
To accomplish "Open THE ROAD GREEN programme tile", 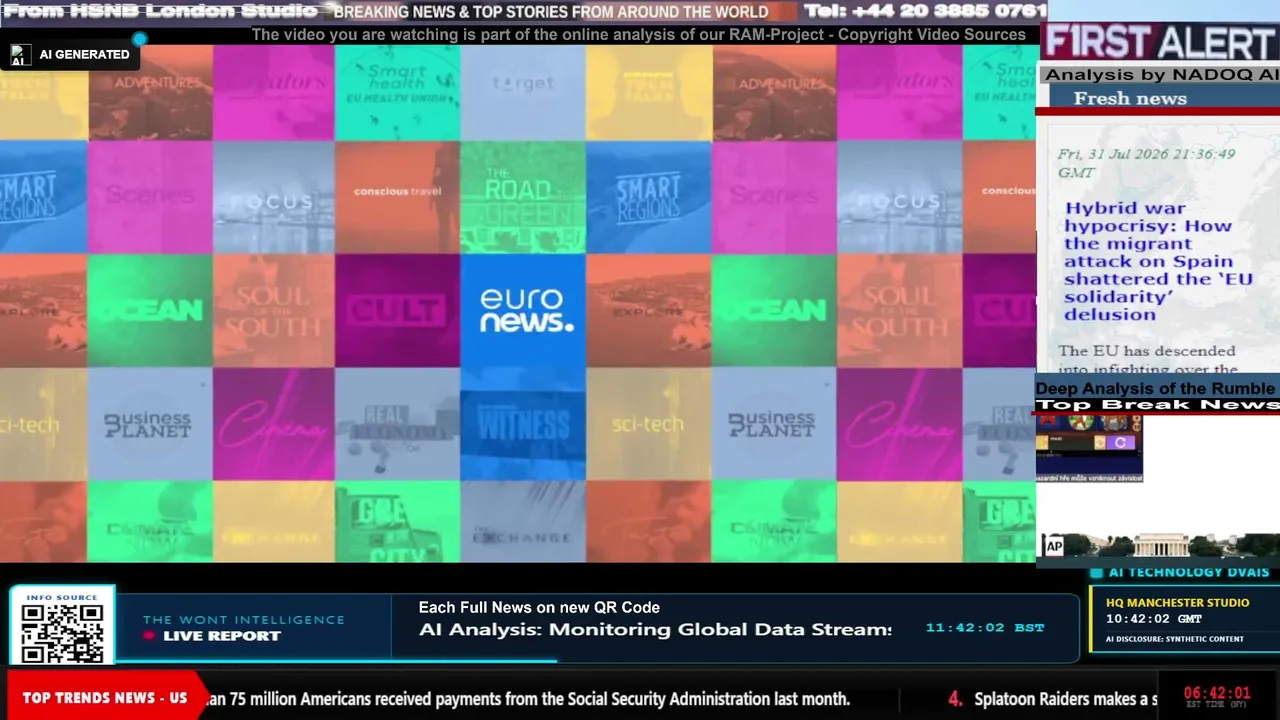I will coord(523,197).
